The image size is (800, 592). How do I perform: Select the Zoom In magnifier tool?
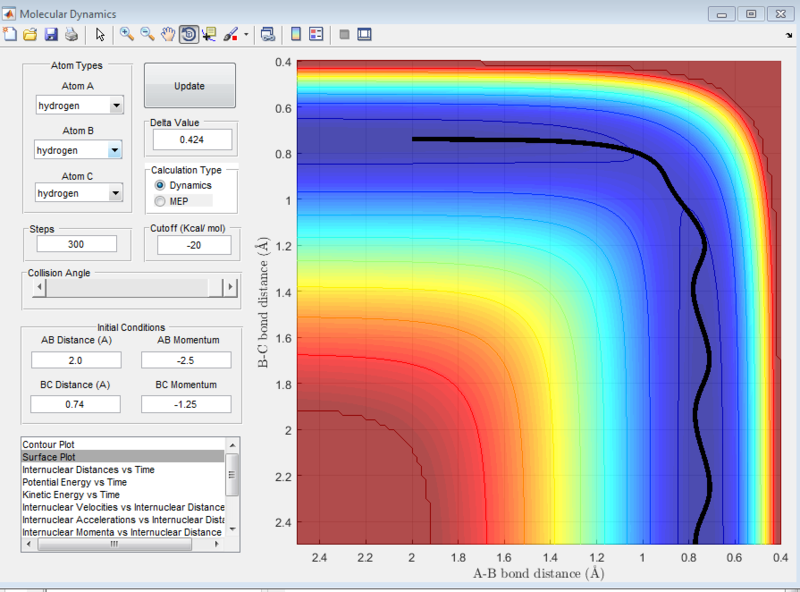[x=127, y=34]
